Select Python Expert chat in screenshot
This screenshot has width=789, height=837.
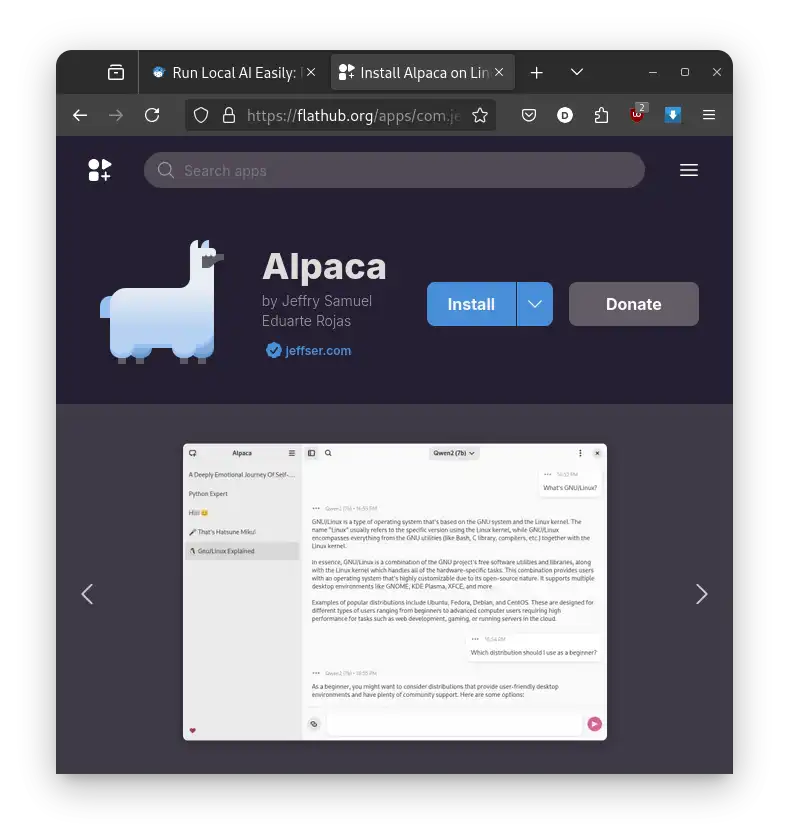pos(208,494)
